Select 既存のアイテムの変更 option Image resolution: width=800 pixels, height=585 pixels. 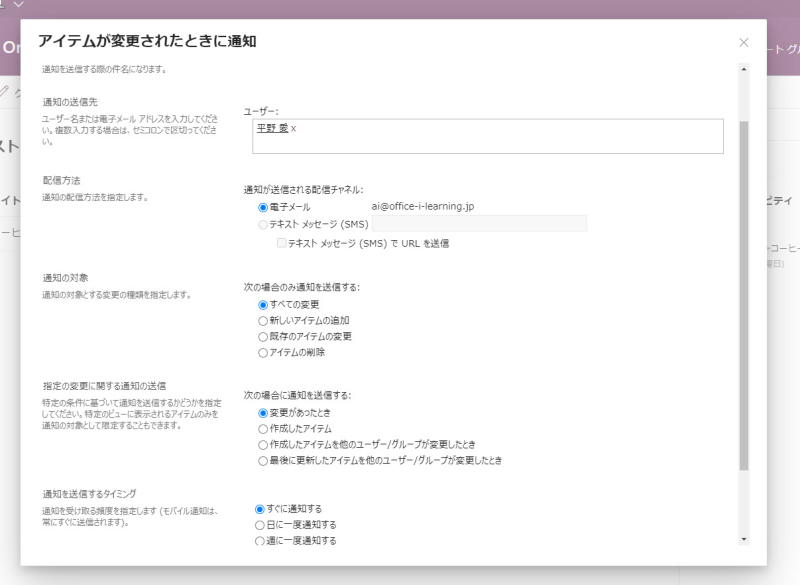(263, 337)
